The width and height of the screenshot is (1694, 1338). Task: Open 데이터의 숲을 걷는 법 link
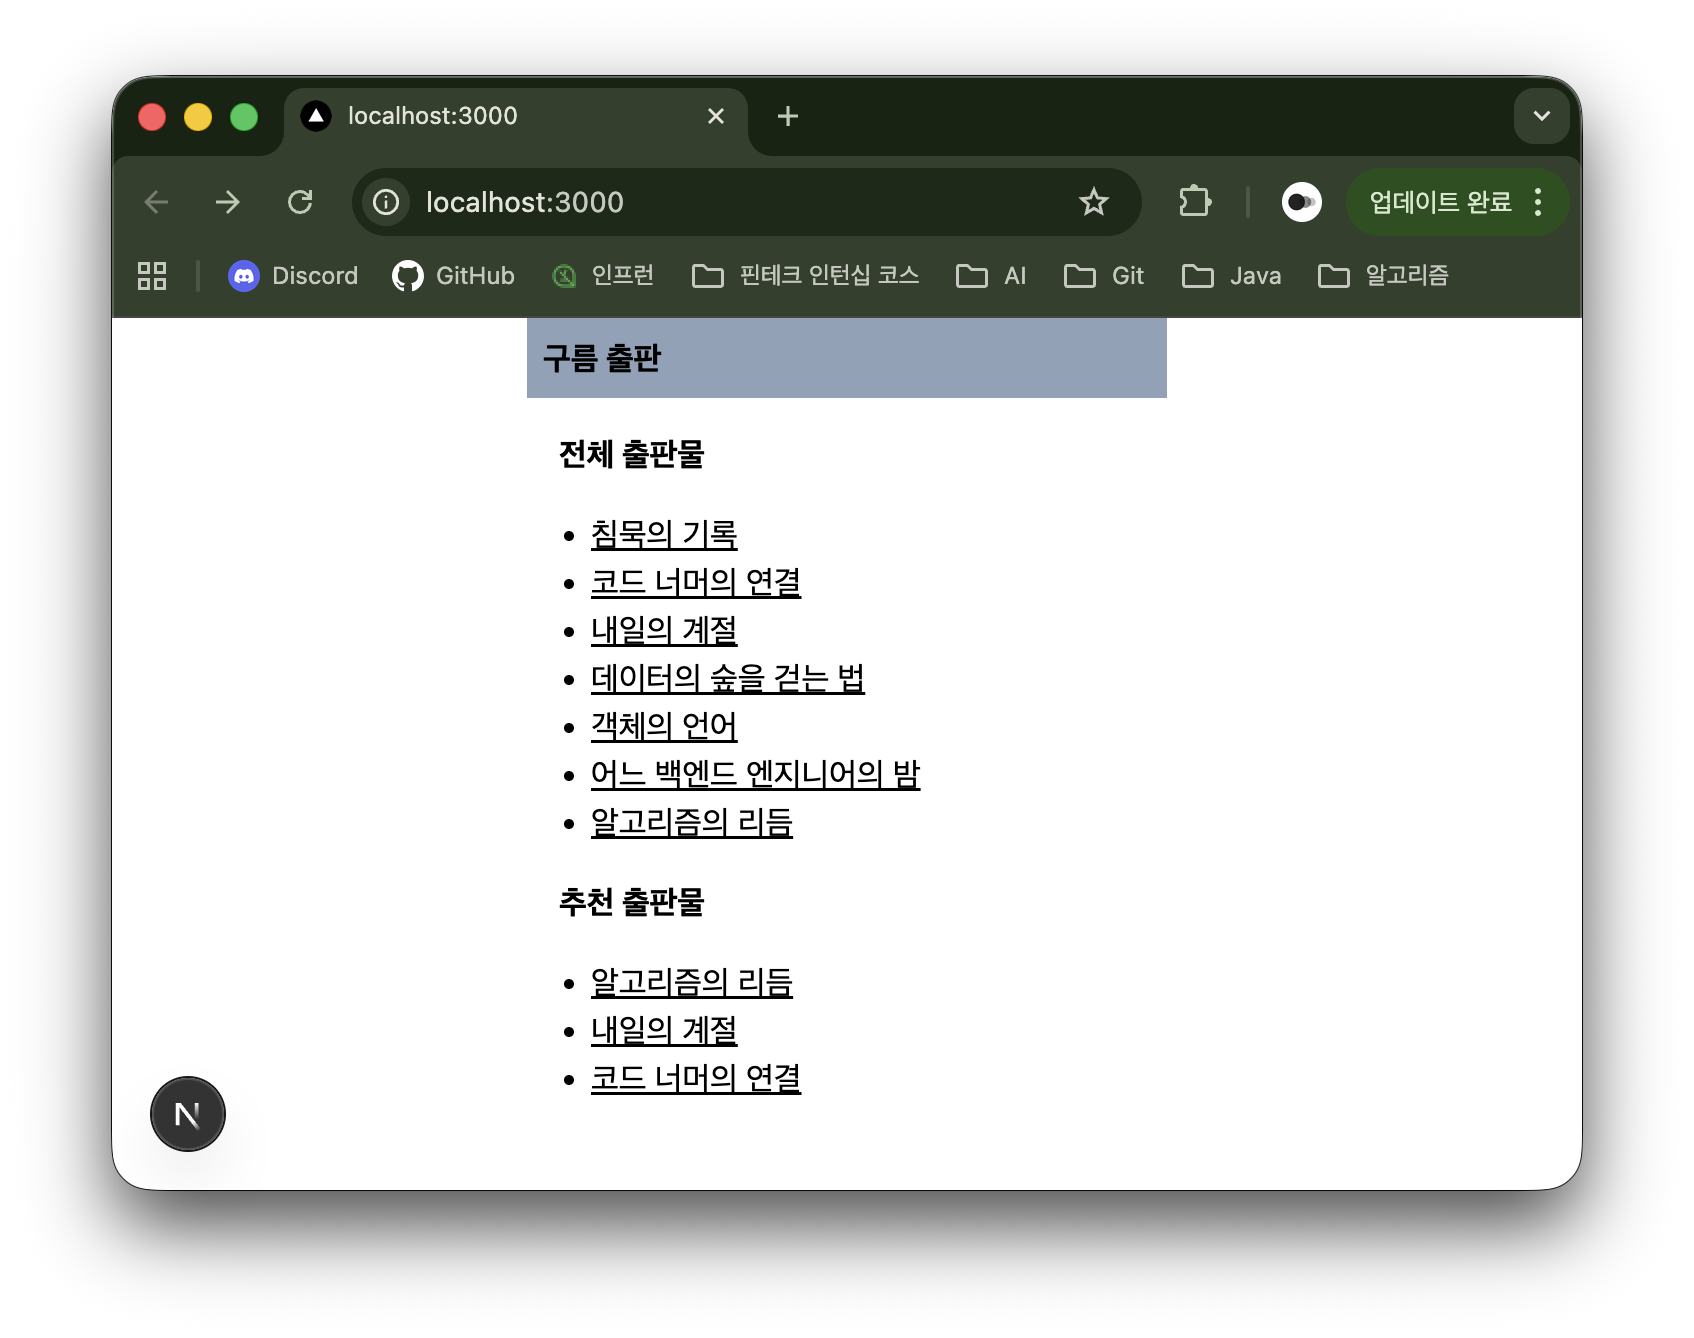coord(727,678)
